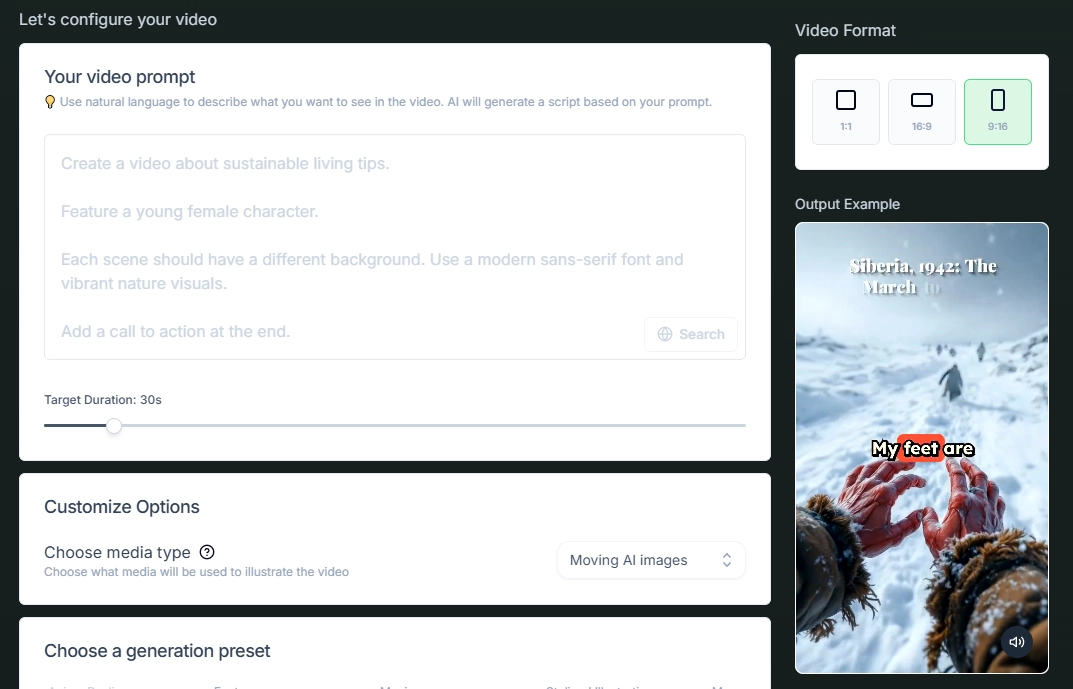Click the Video Format panel title
The image size is (1073, 689).
845,31
